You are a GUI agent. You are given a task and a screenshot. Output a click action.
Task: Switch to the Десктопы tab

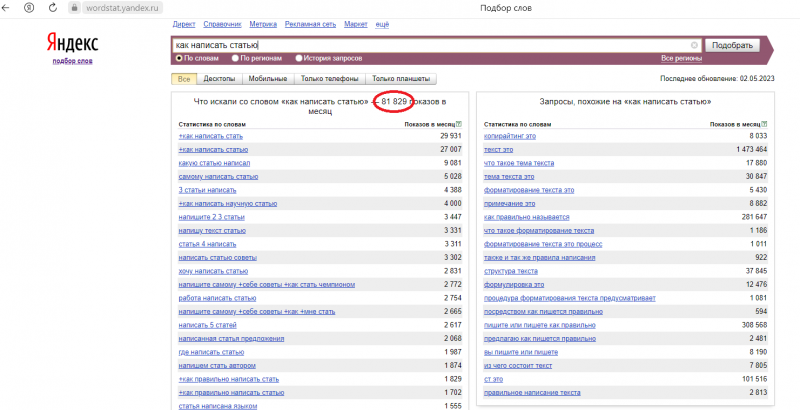coord(219,79)
